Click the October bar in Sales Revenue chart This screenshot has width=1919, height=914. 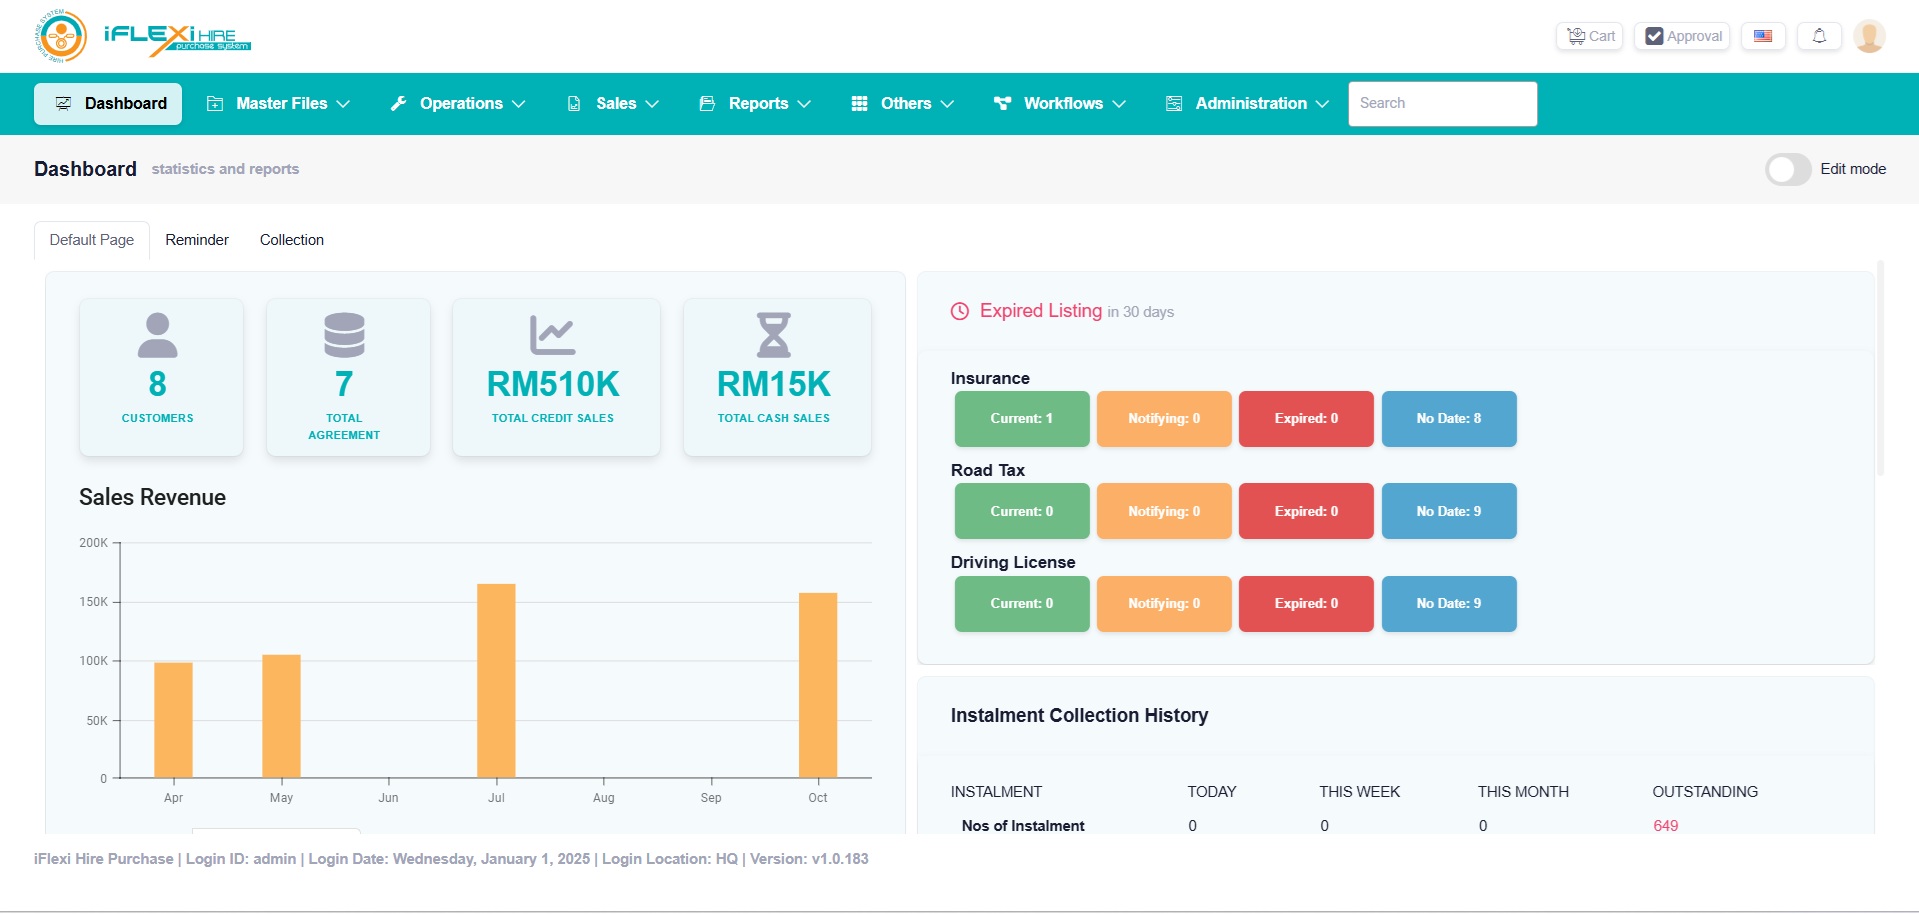[818, 685]
